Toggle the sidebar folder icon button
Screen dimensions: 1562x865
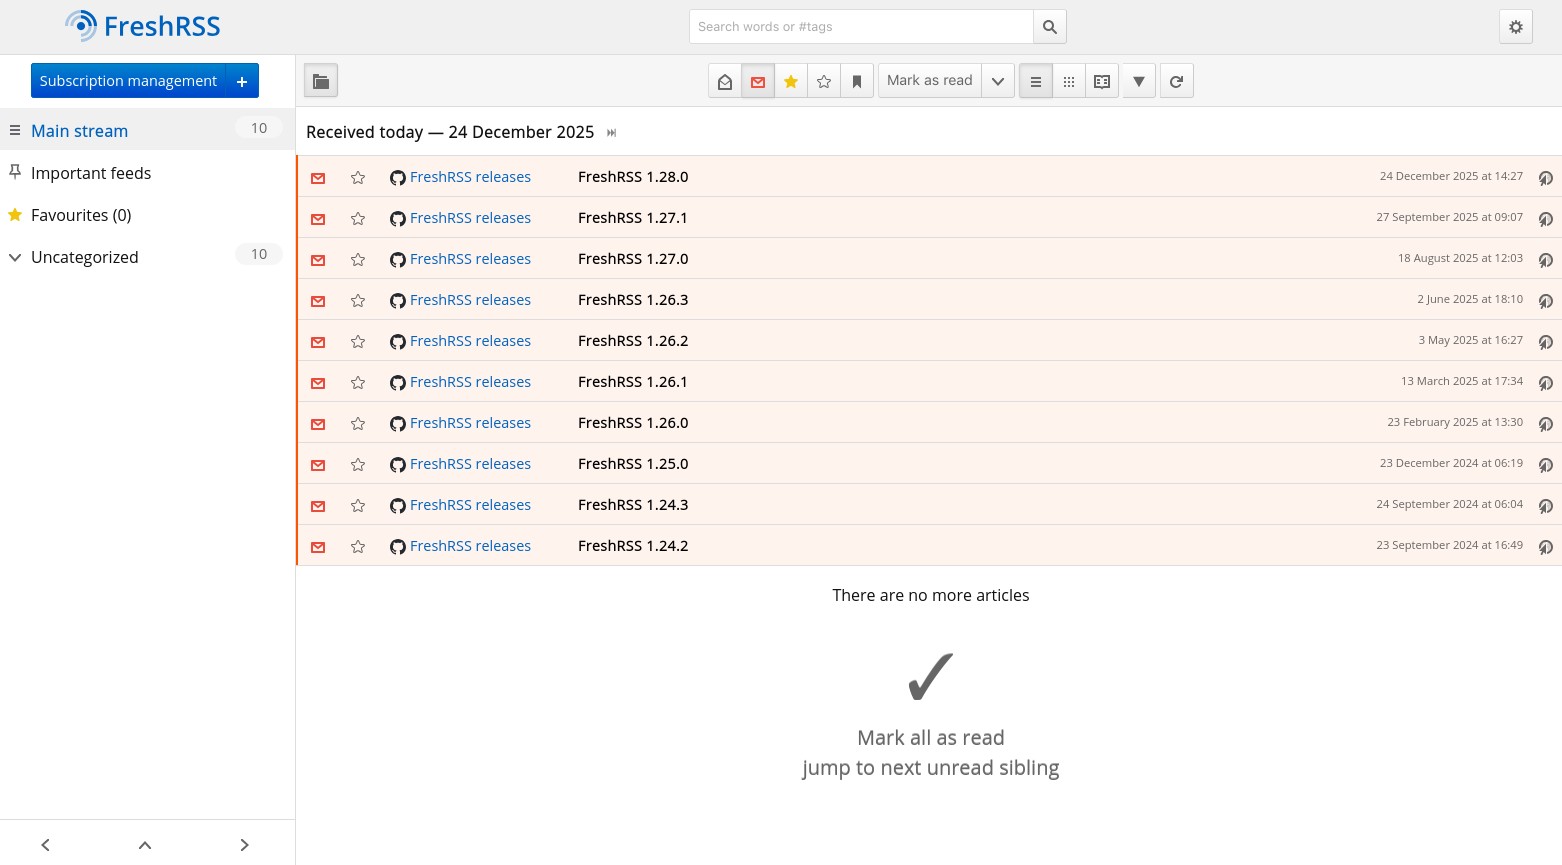click(x=321, y=81)
